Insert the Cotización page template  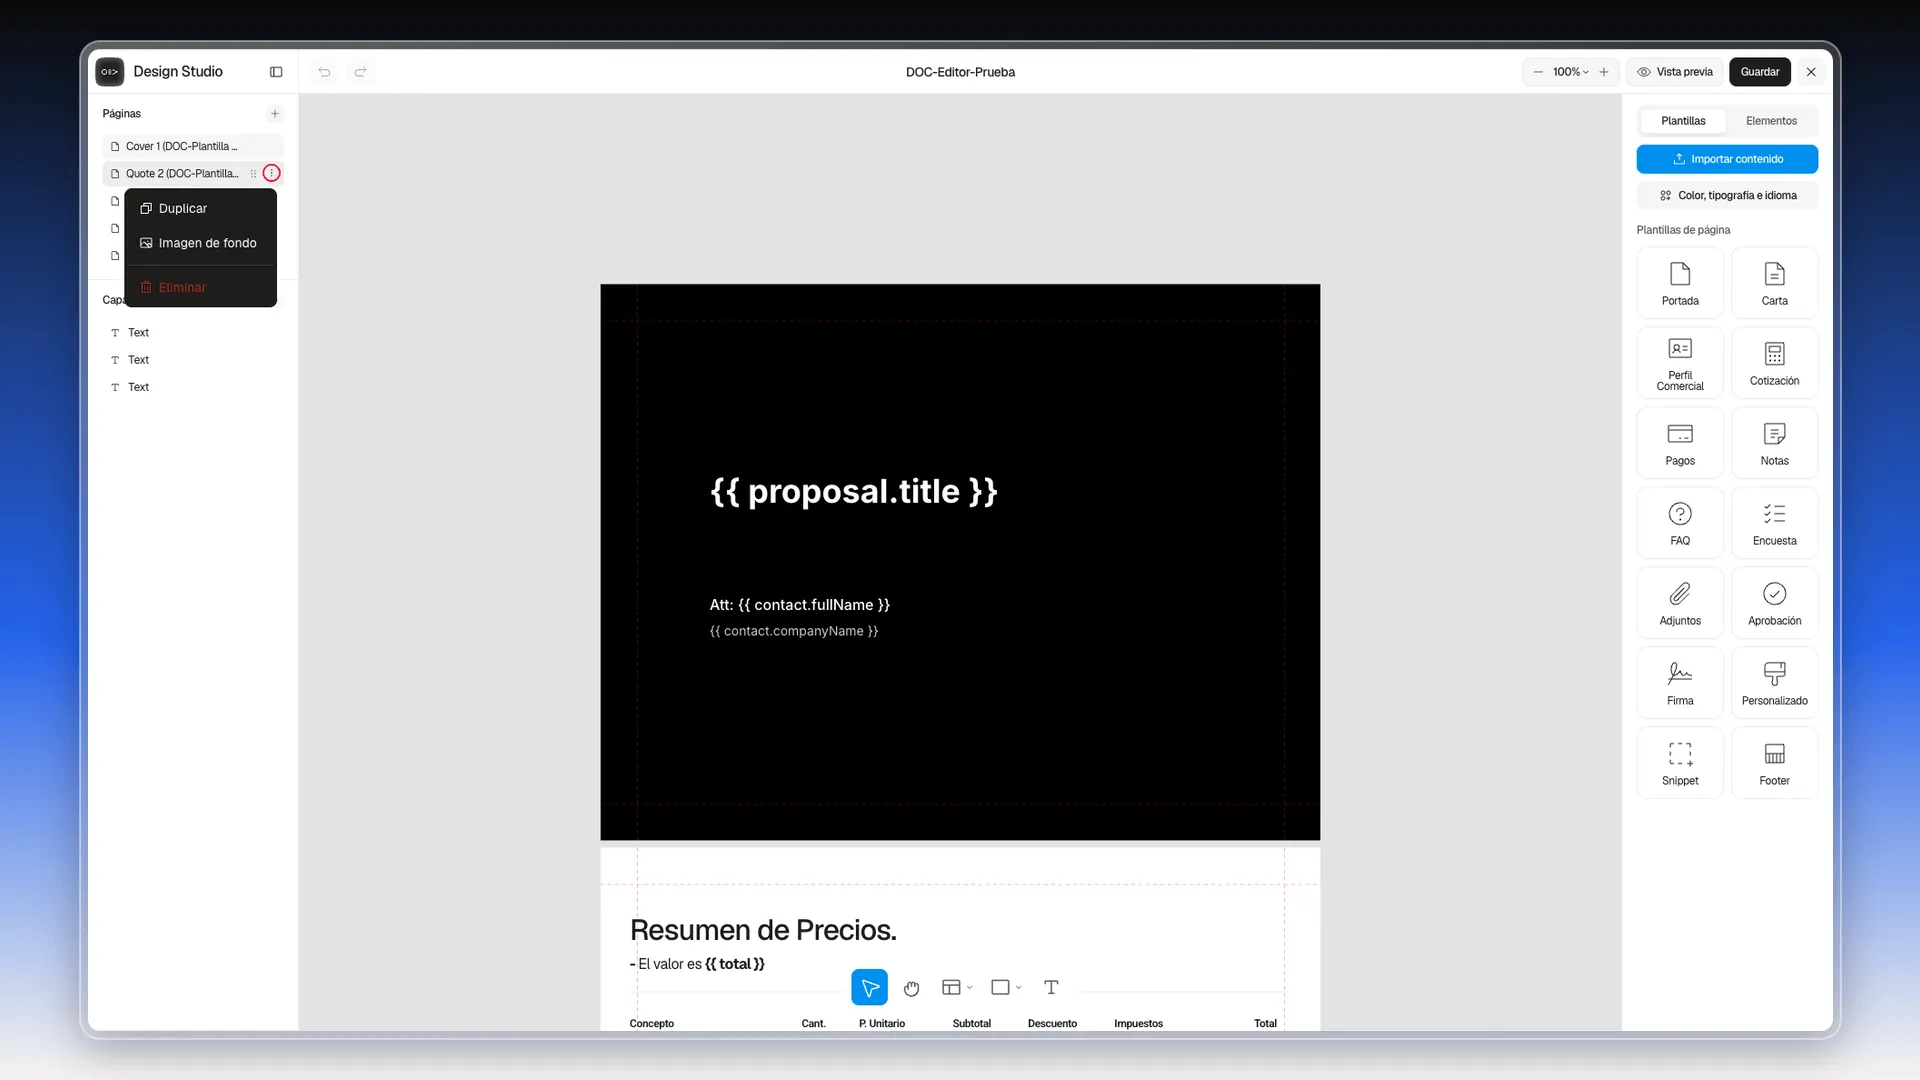[1774, 363]
